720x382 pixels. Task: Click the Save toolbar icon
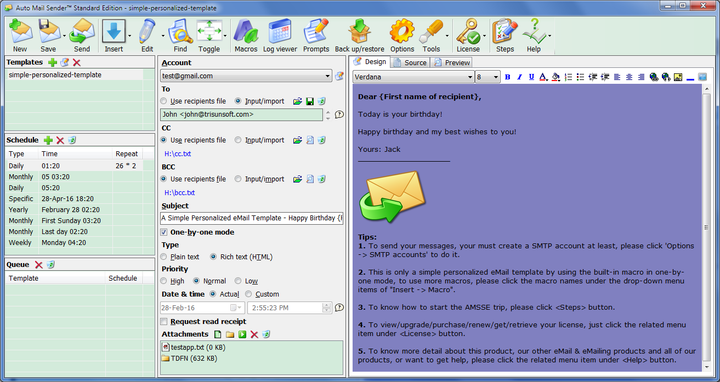click(x=48, y=36)
